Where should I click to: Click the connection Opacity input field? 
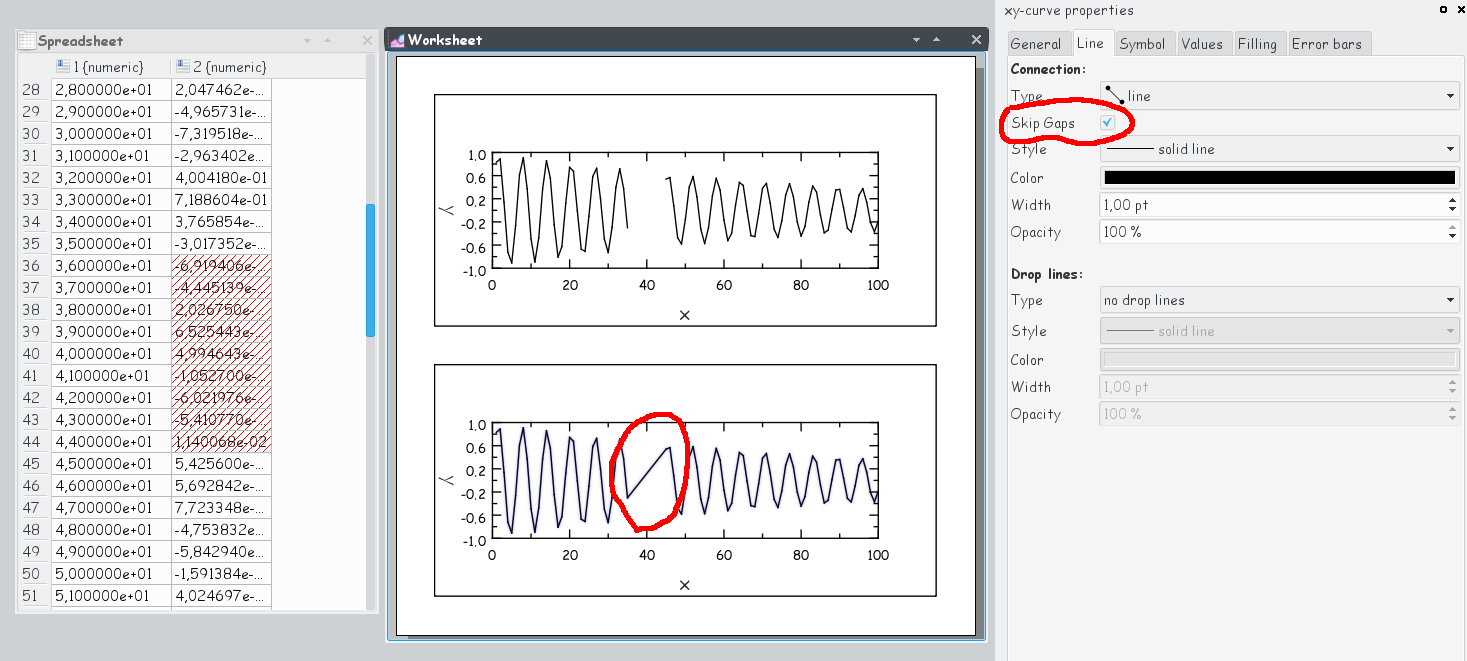click(1270, 232)
